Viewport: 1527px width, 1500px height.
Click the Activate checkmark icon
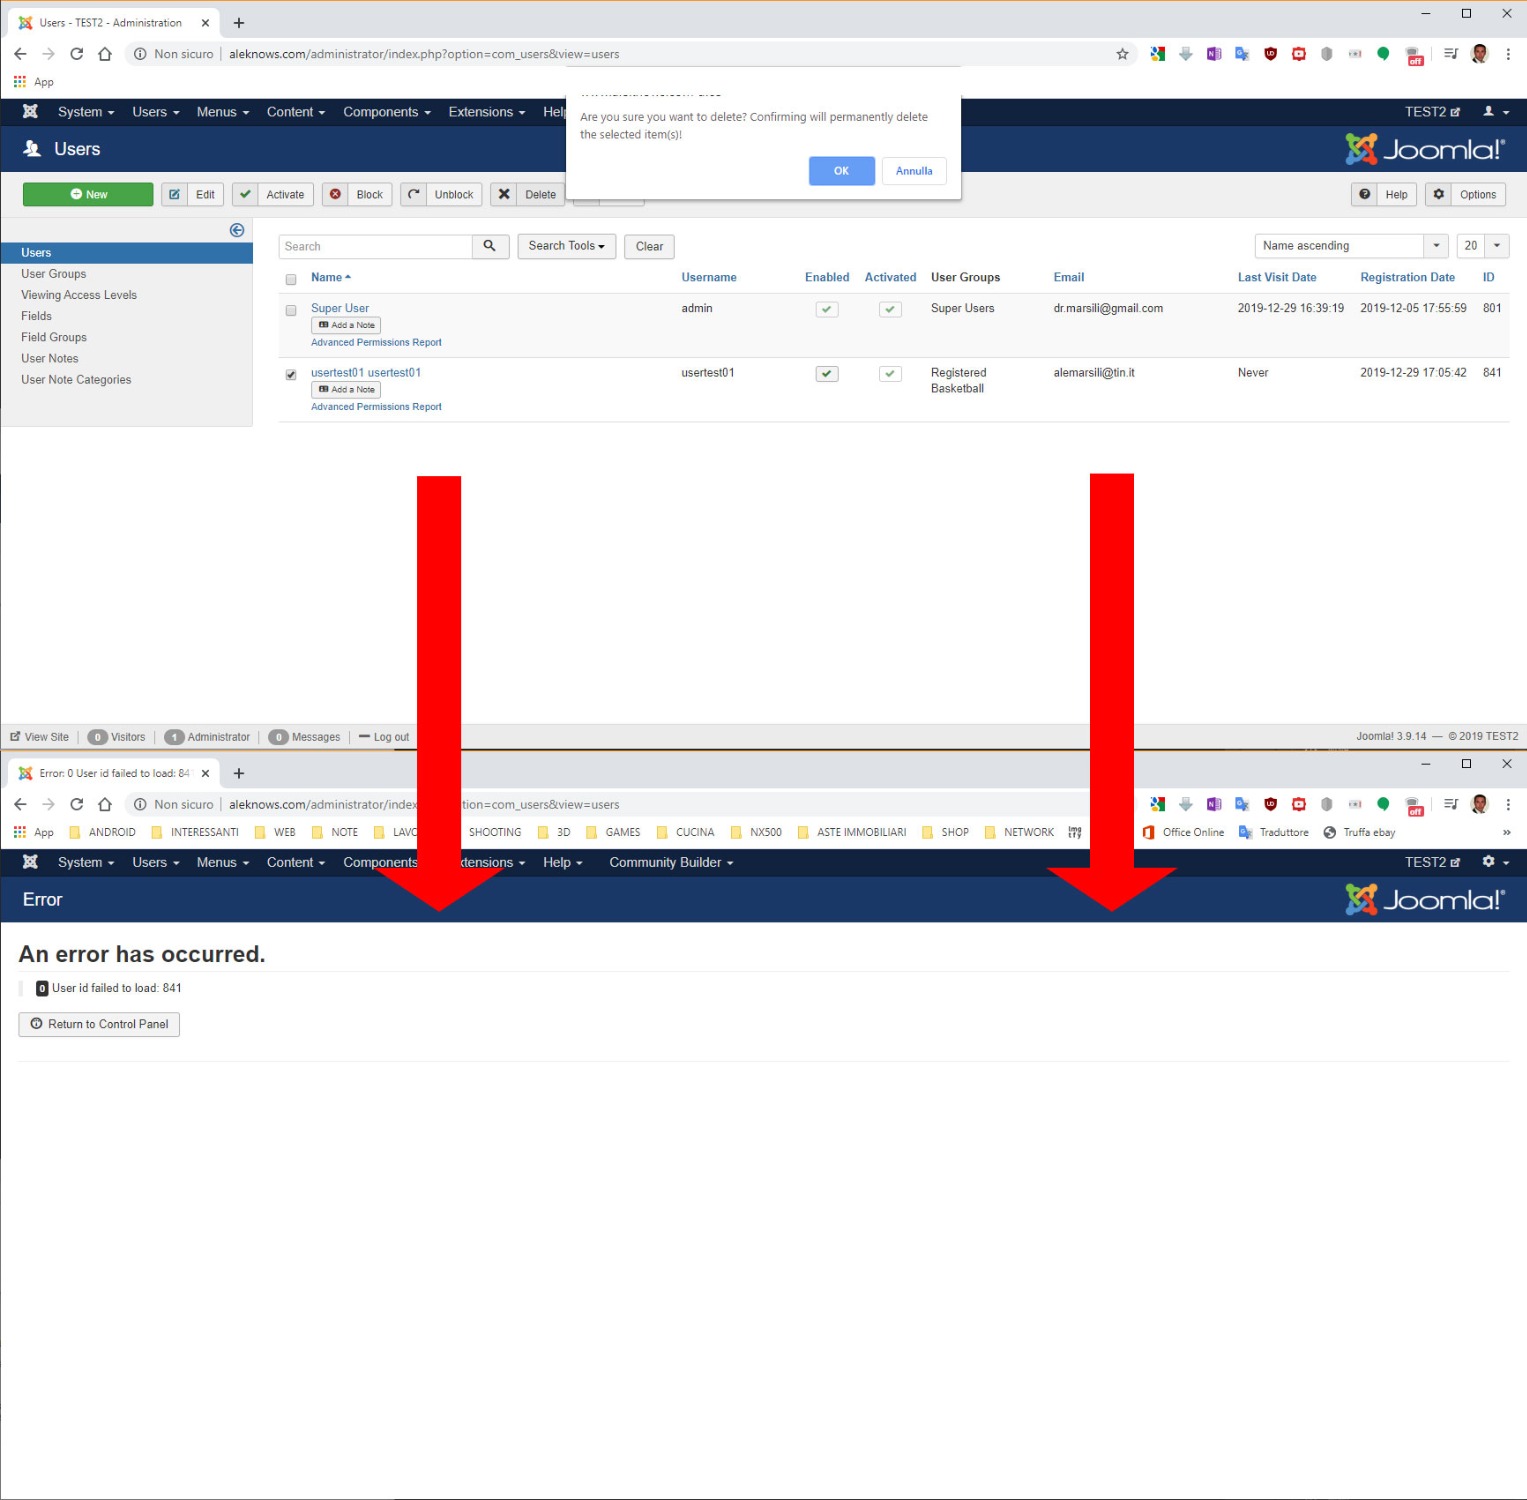[245, 194]
